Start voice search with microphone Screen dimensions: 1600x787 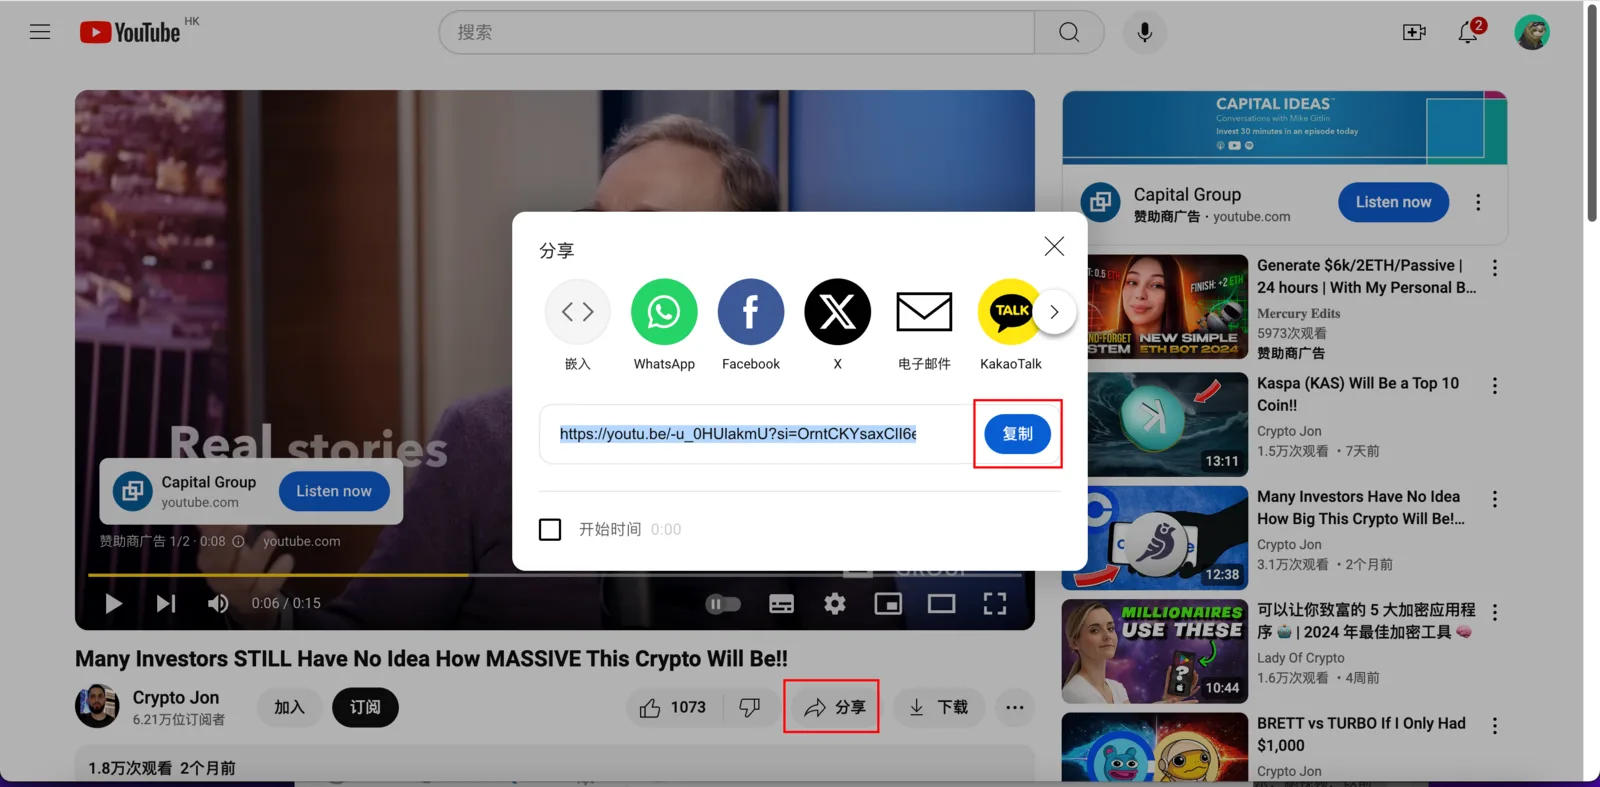[x=1145, y=32]
